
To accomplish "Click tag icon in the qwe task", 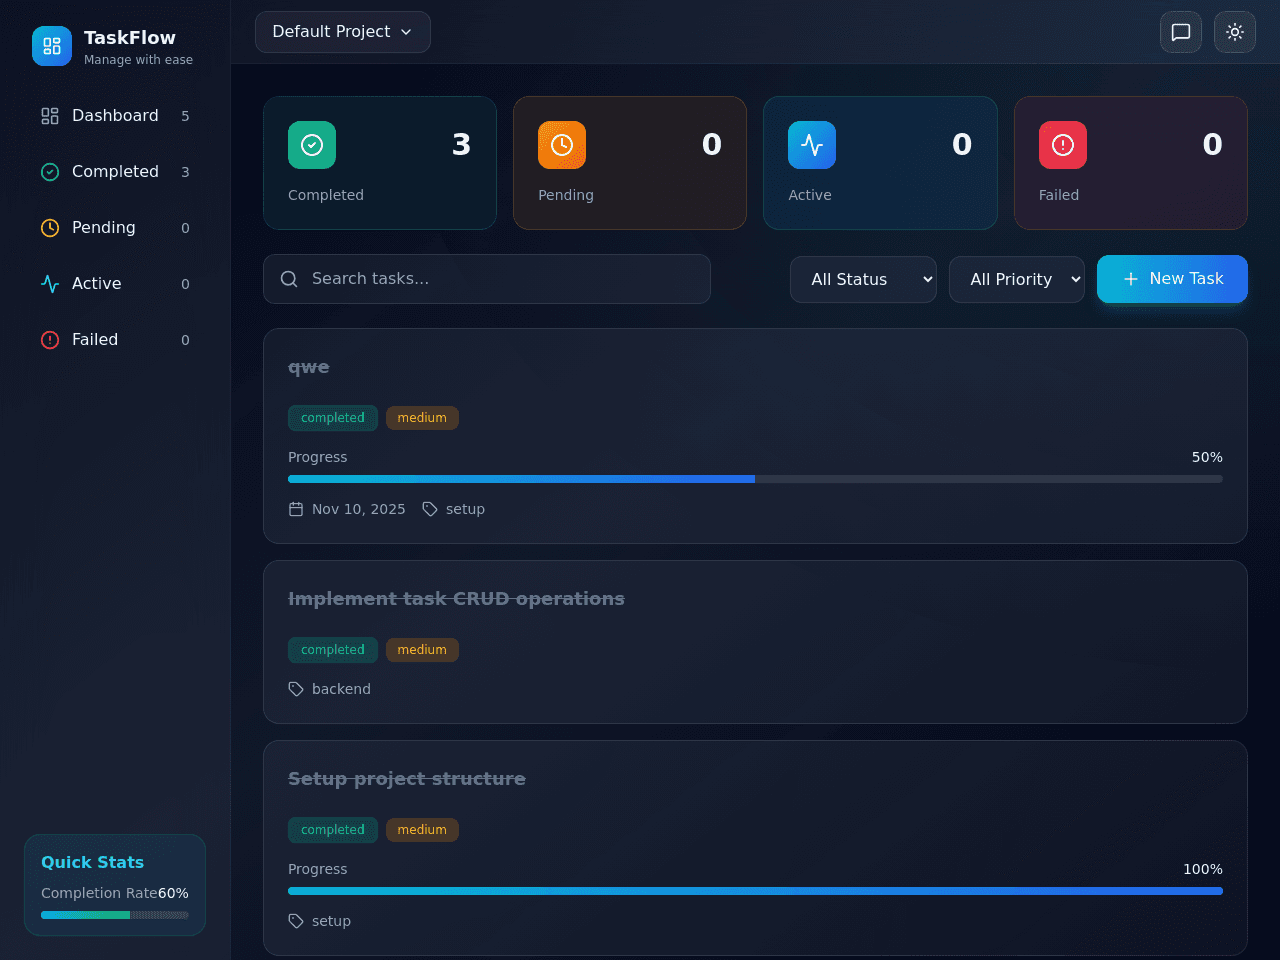I will pyautogui.click(x=430, y=509).
